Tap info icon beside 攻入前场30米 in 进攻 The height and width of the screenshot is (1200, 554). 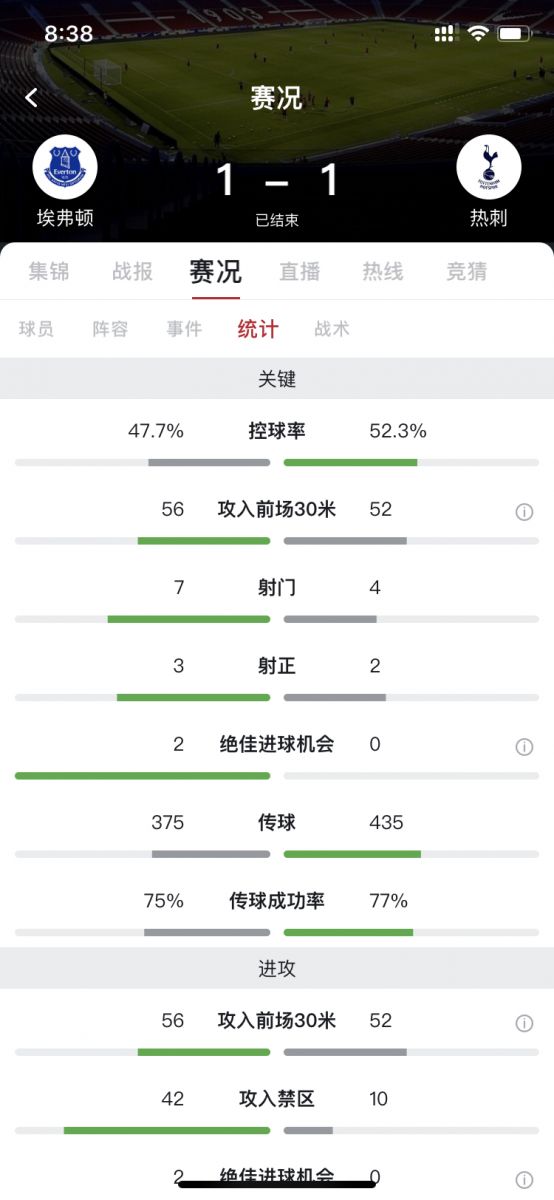[x=524, y=1023]
